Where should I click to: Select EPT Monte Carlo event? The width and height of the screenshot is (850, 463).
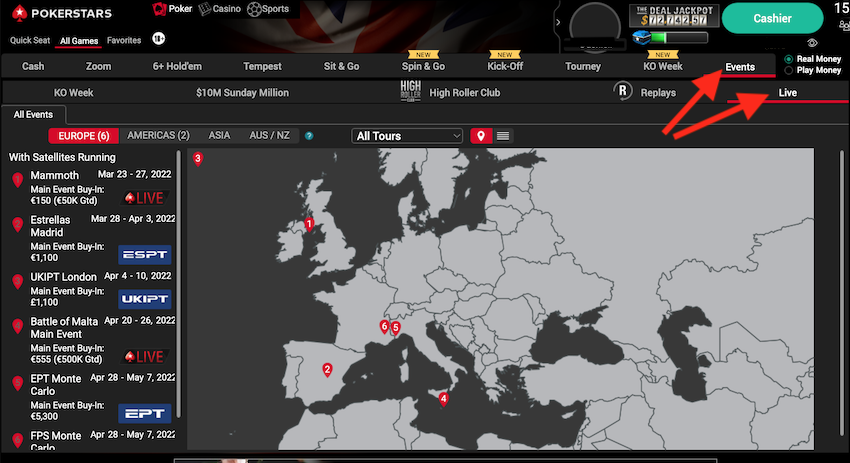tap(56, 385)
